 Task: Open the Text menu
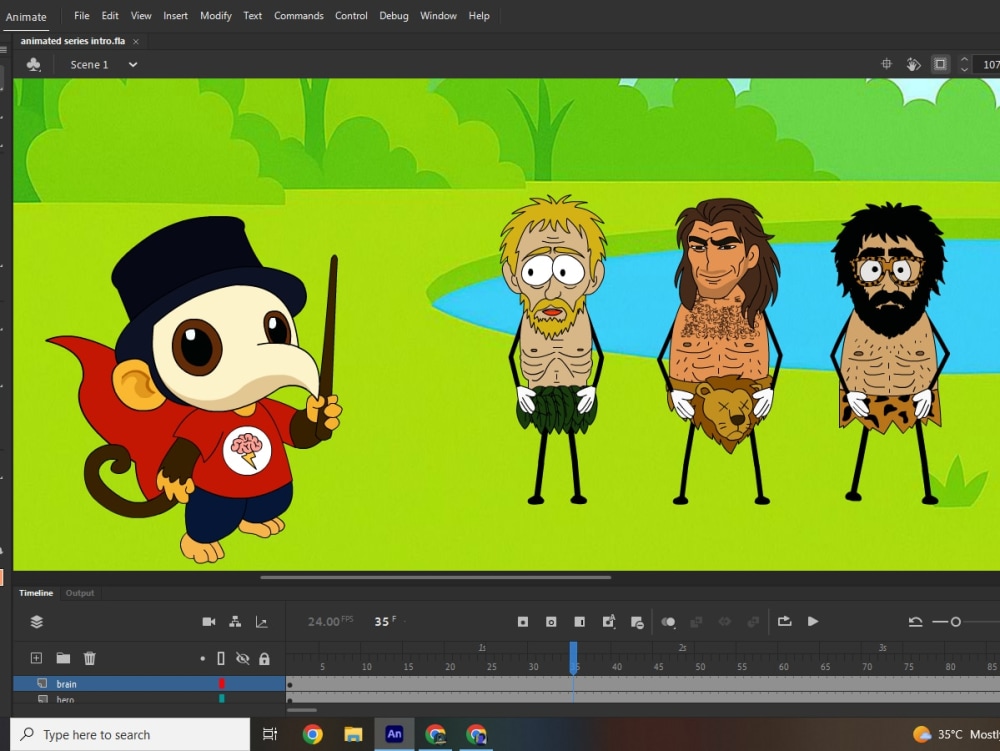click(x=253, y=15)
